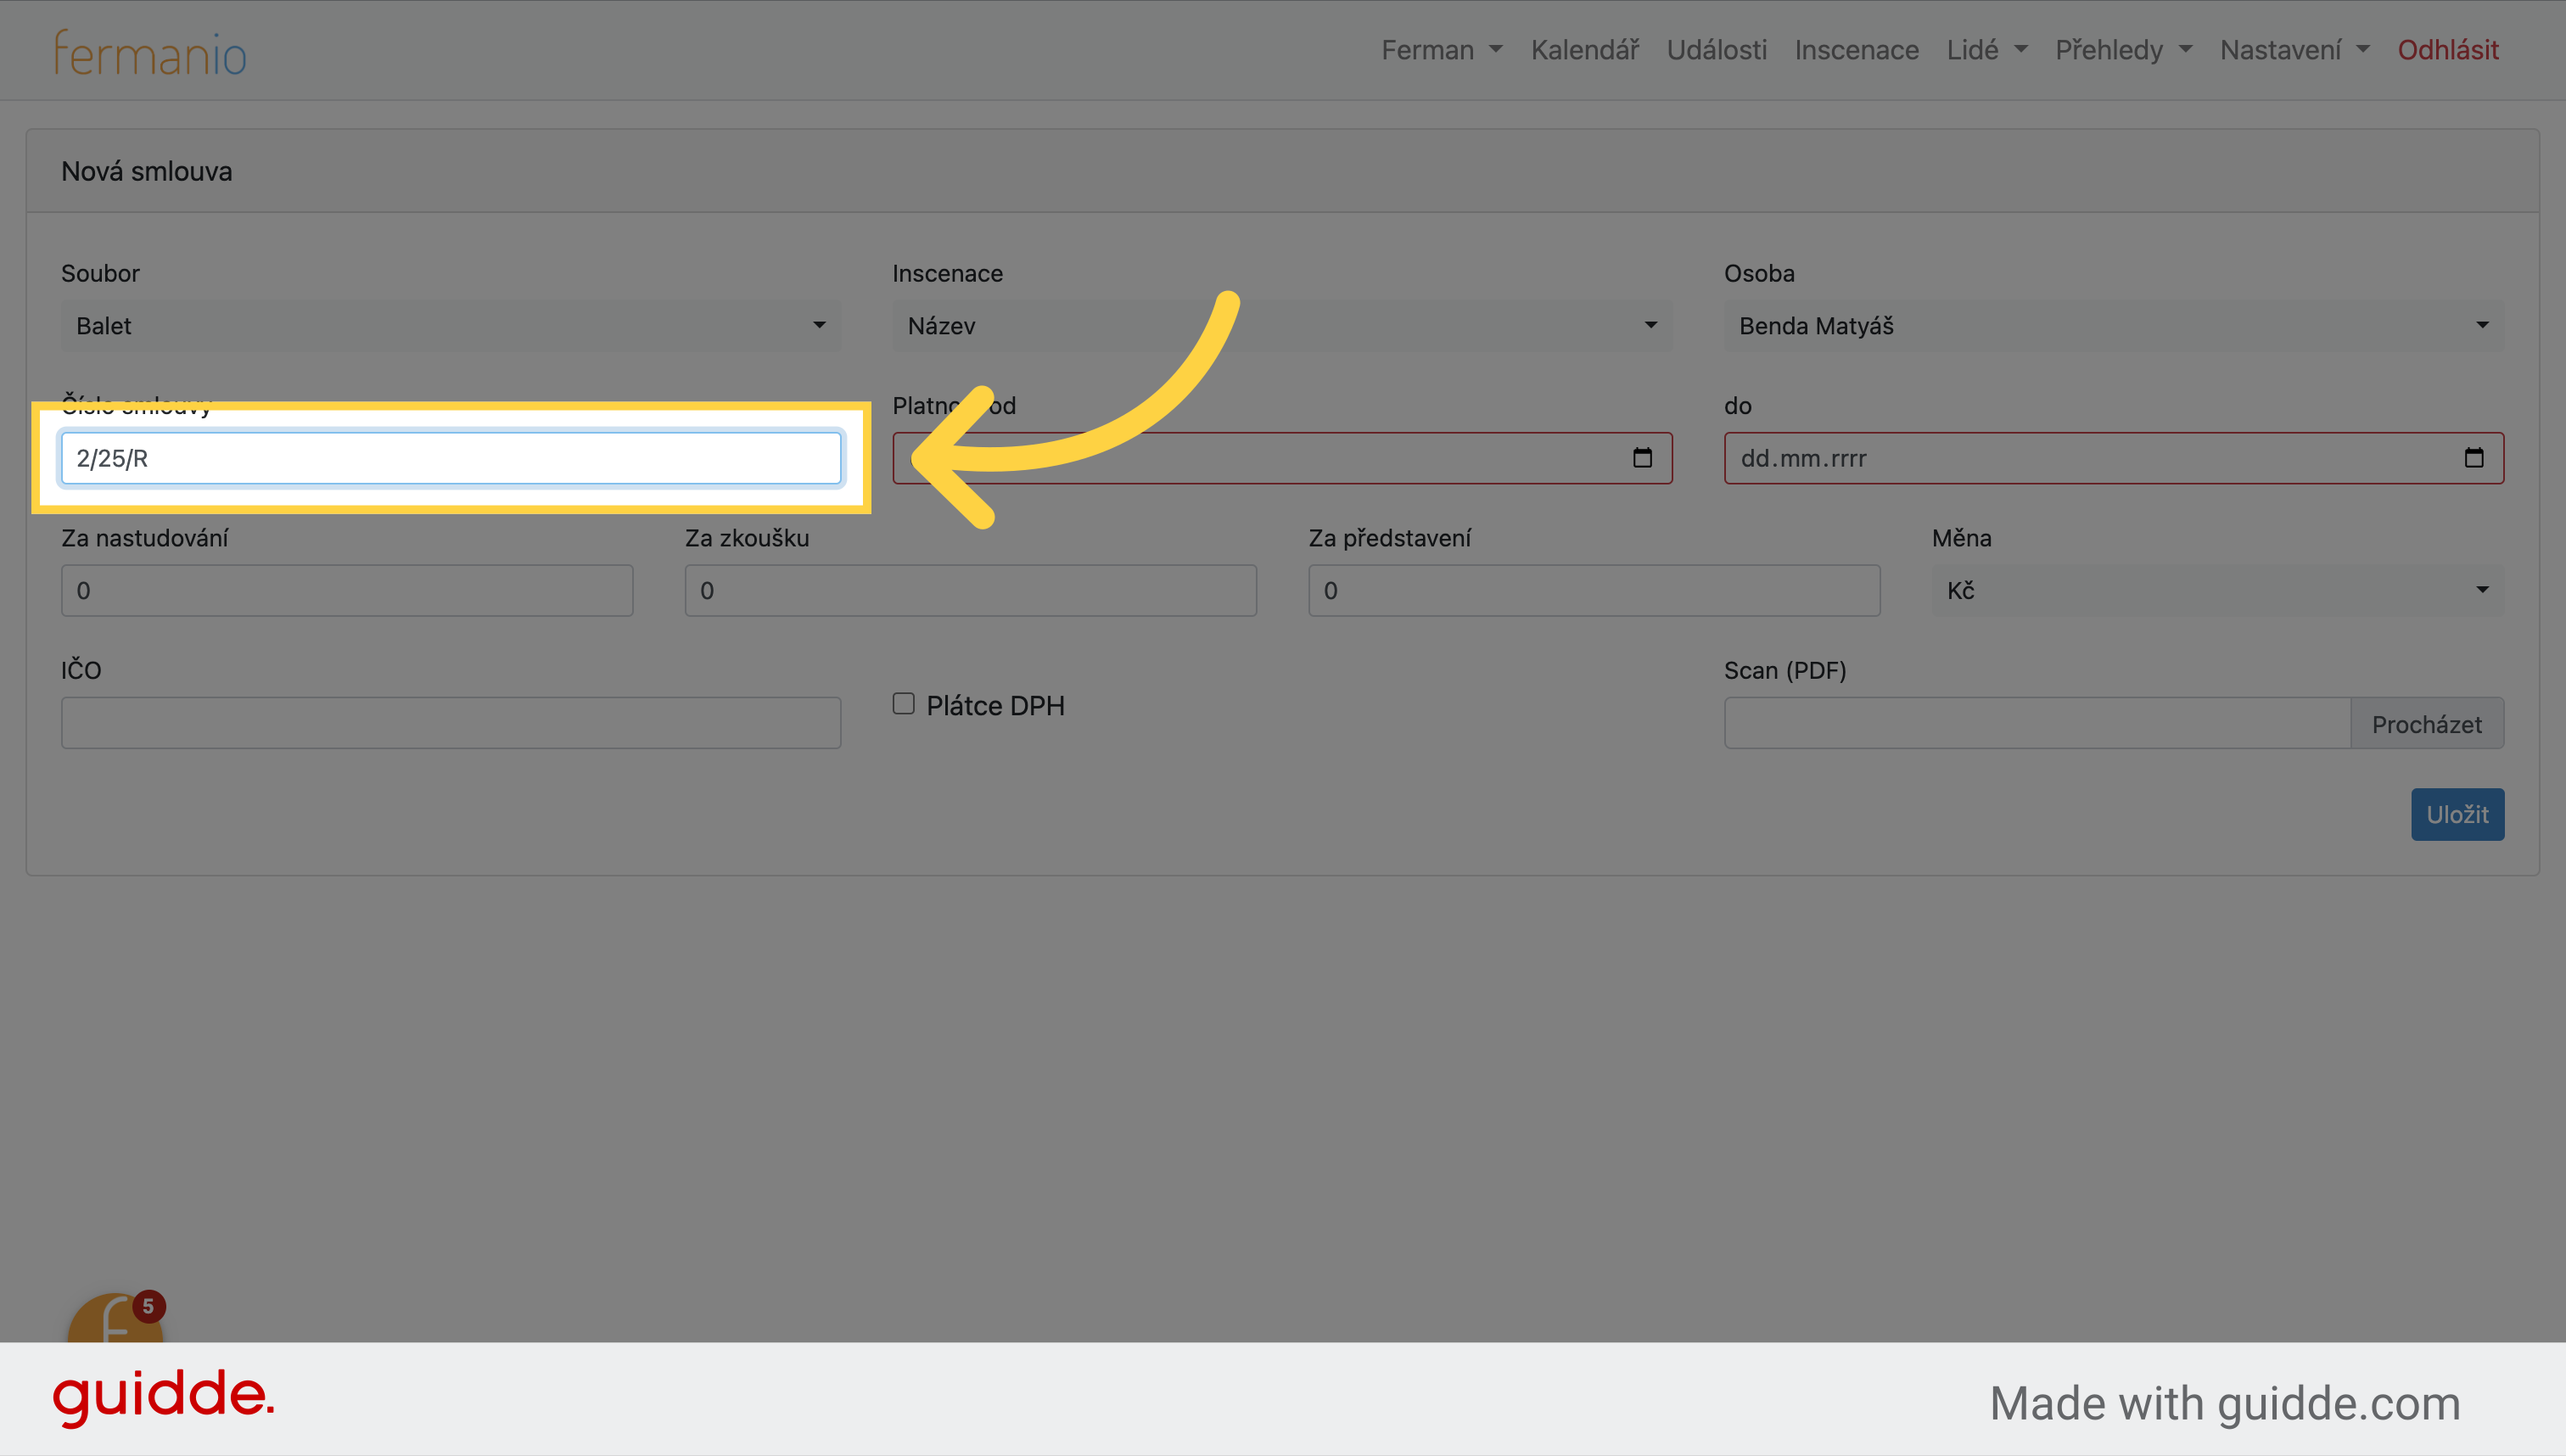
Task: Expand the Ferman menu
Action: pyautogui.click(x=1441, y=50)
